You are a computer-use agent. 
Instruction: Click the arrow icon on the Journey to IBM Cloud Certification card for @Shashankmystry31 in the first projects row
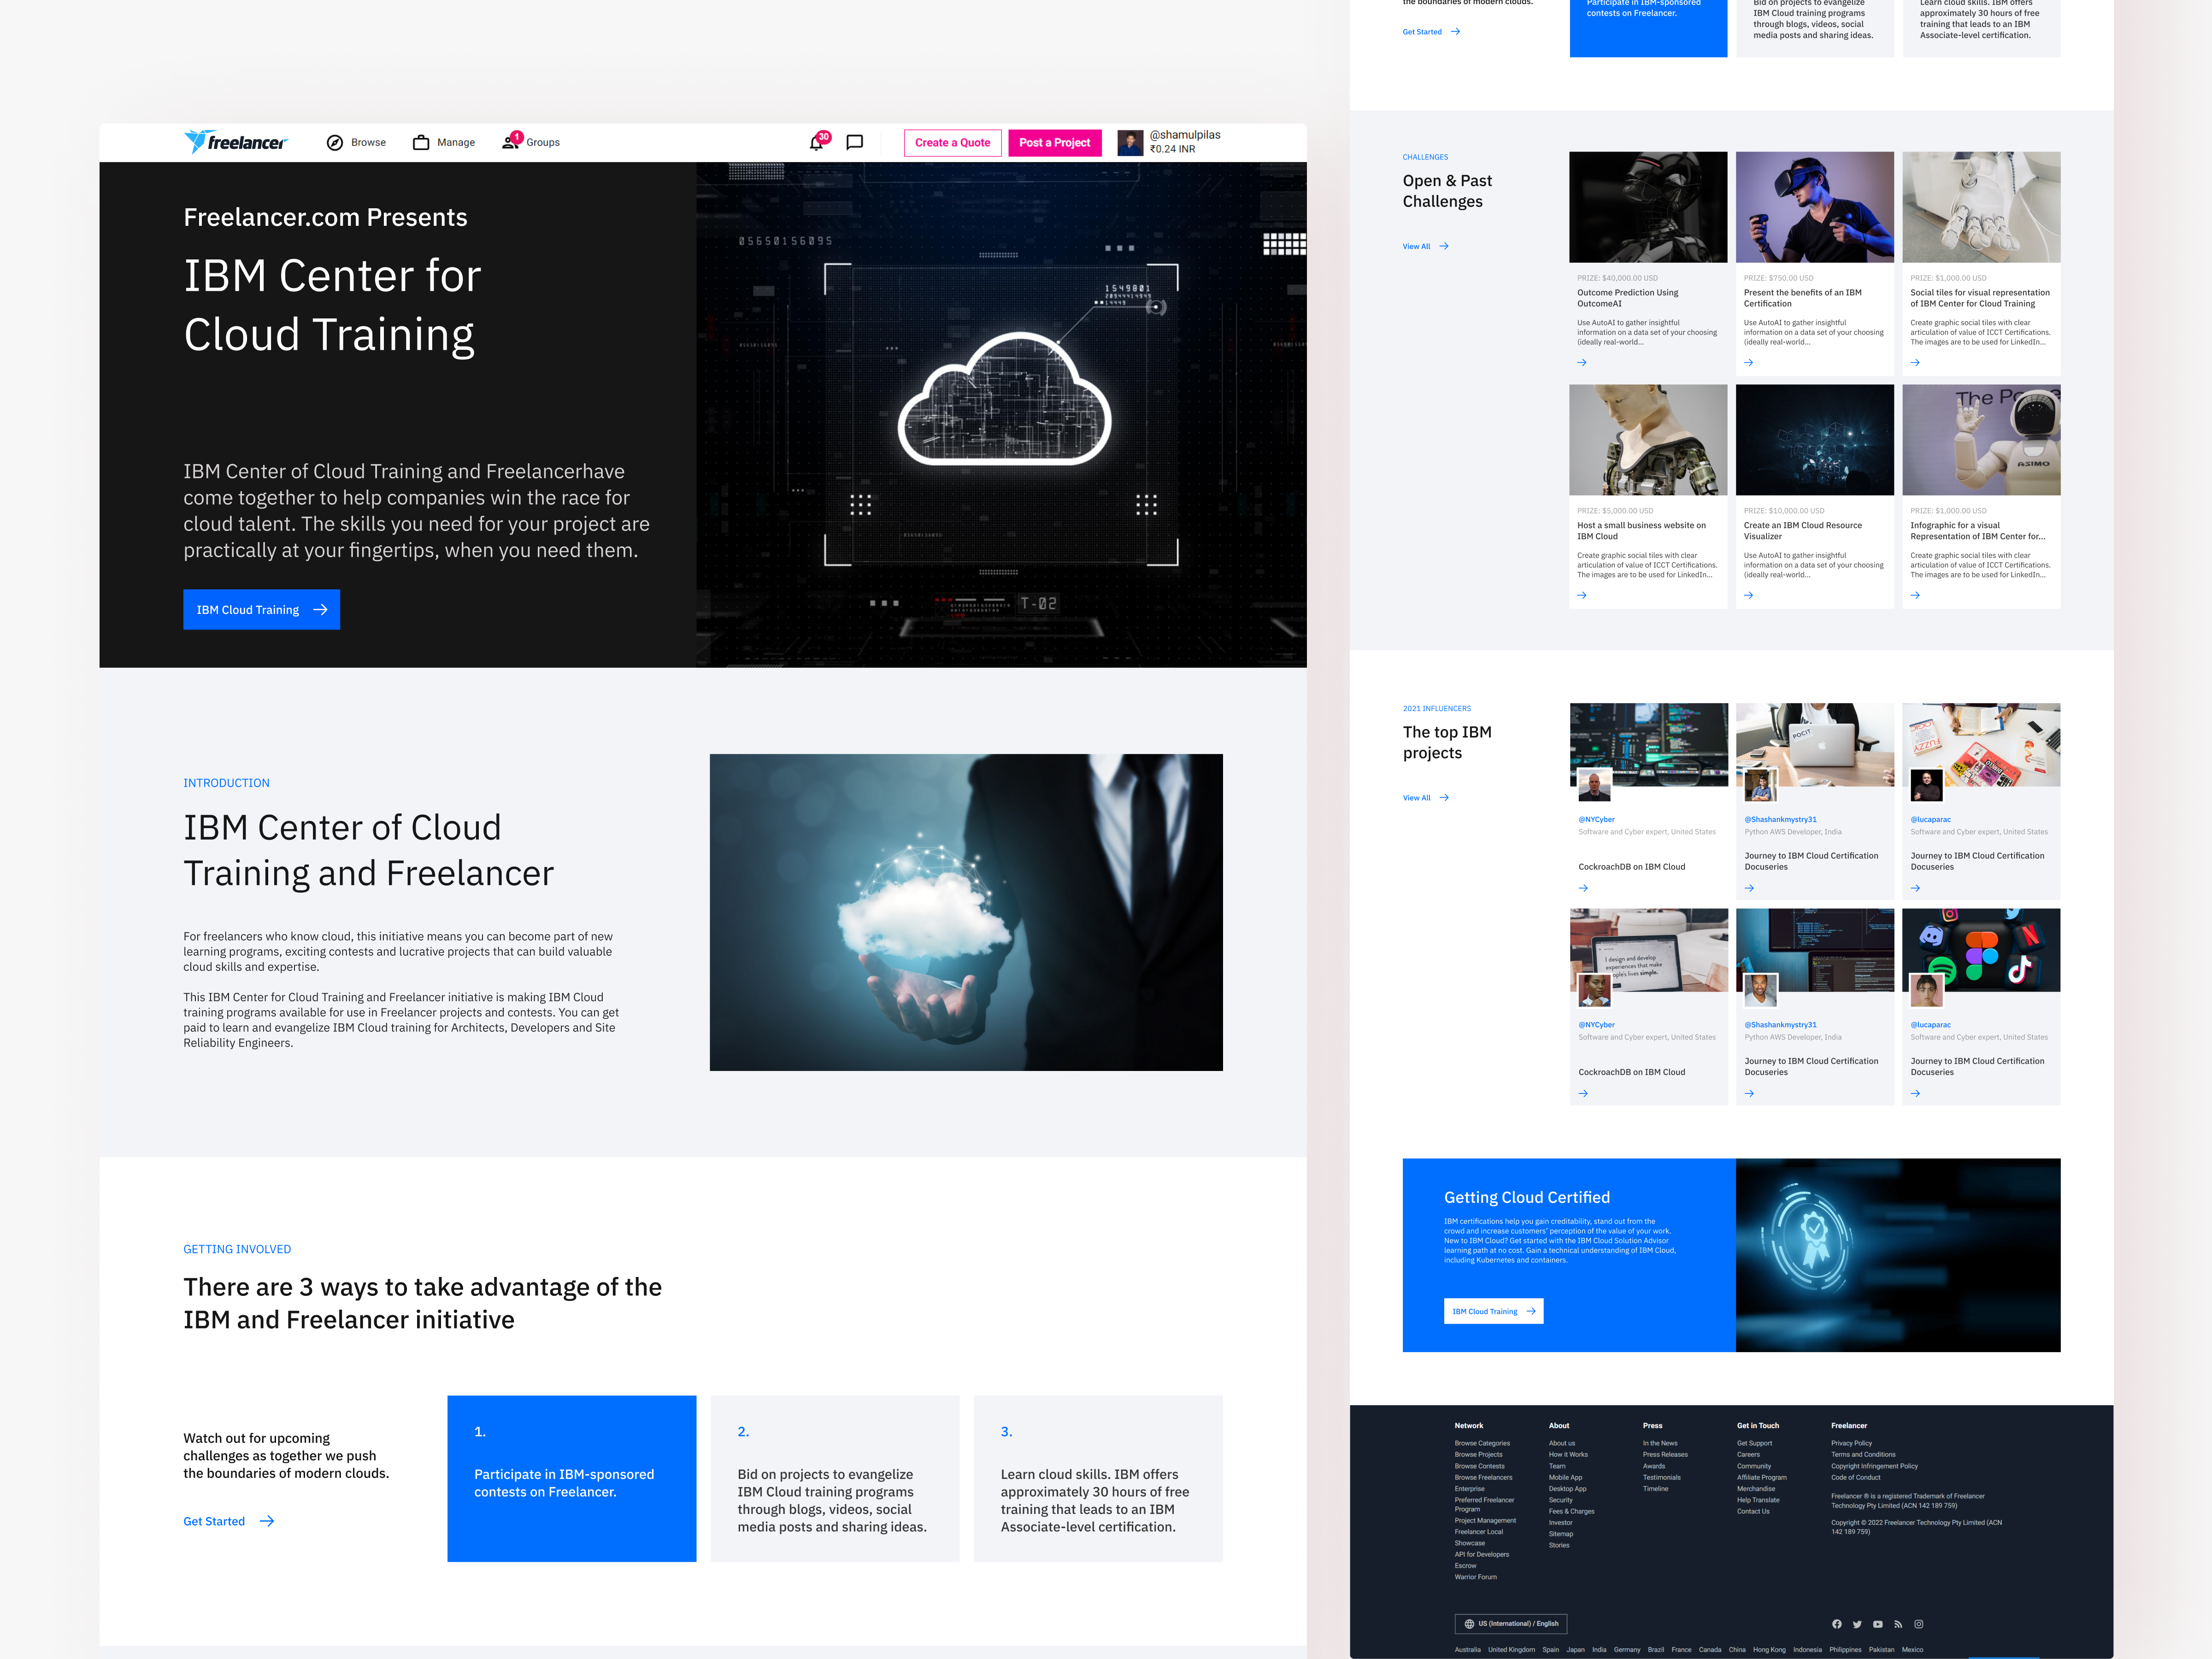pos(1750,888)
